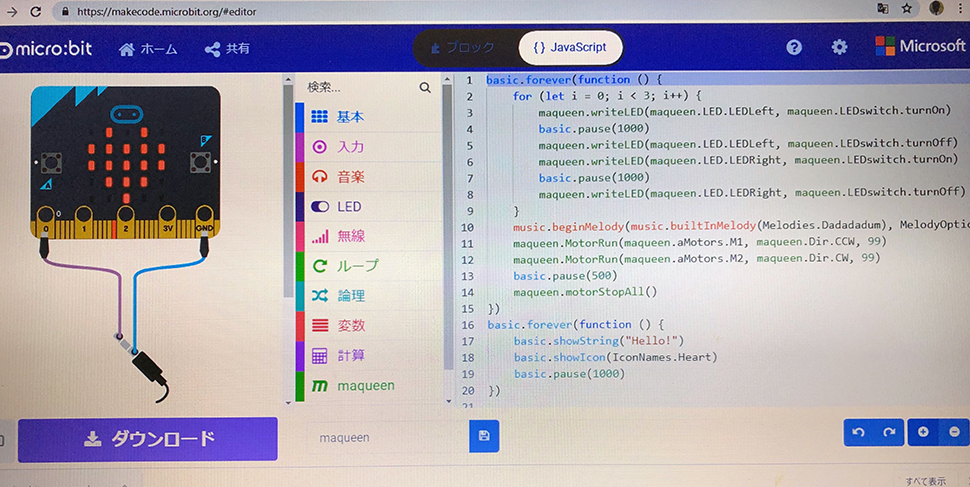Click the Download (ダウンロード) button
Viewport: 970px width, 487px height.
point(148,439)
